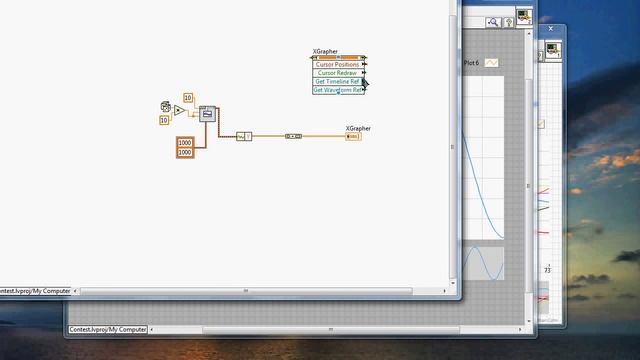Select the Cursor Redraw property item
This screenshot has width=640, height=360.
(x=338, y=73)
